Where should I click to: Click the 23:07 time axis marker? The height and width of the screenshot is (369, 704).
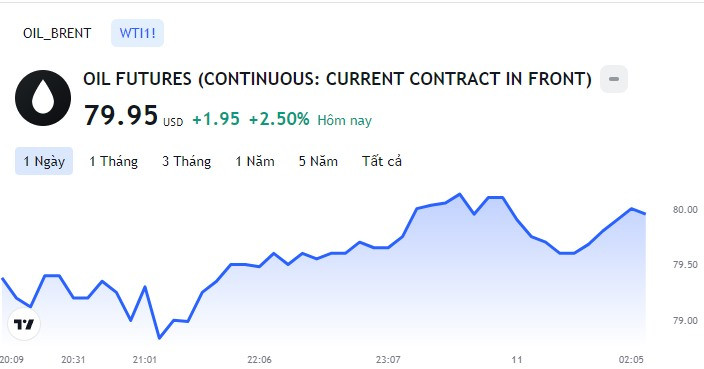click(388, 360)
